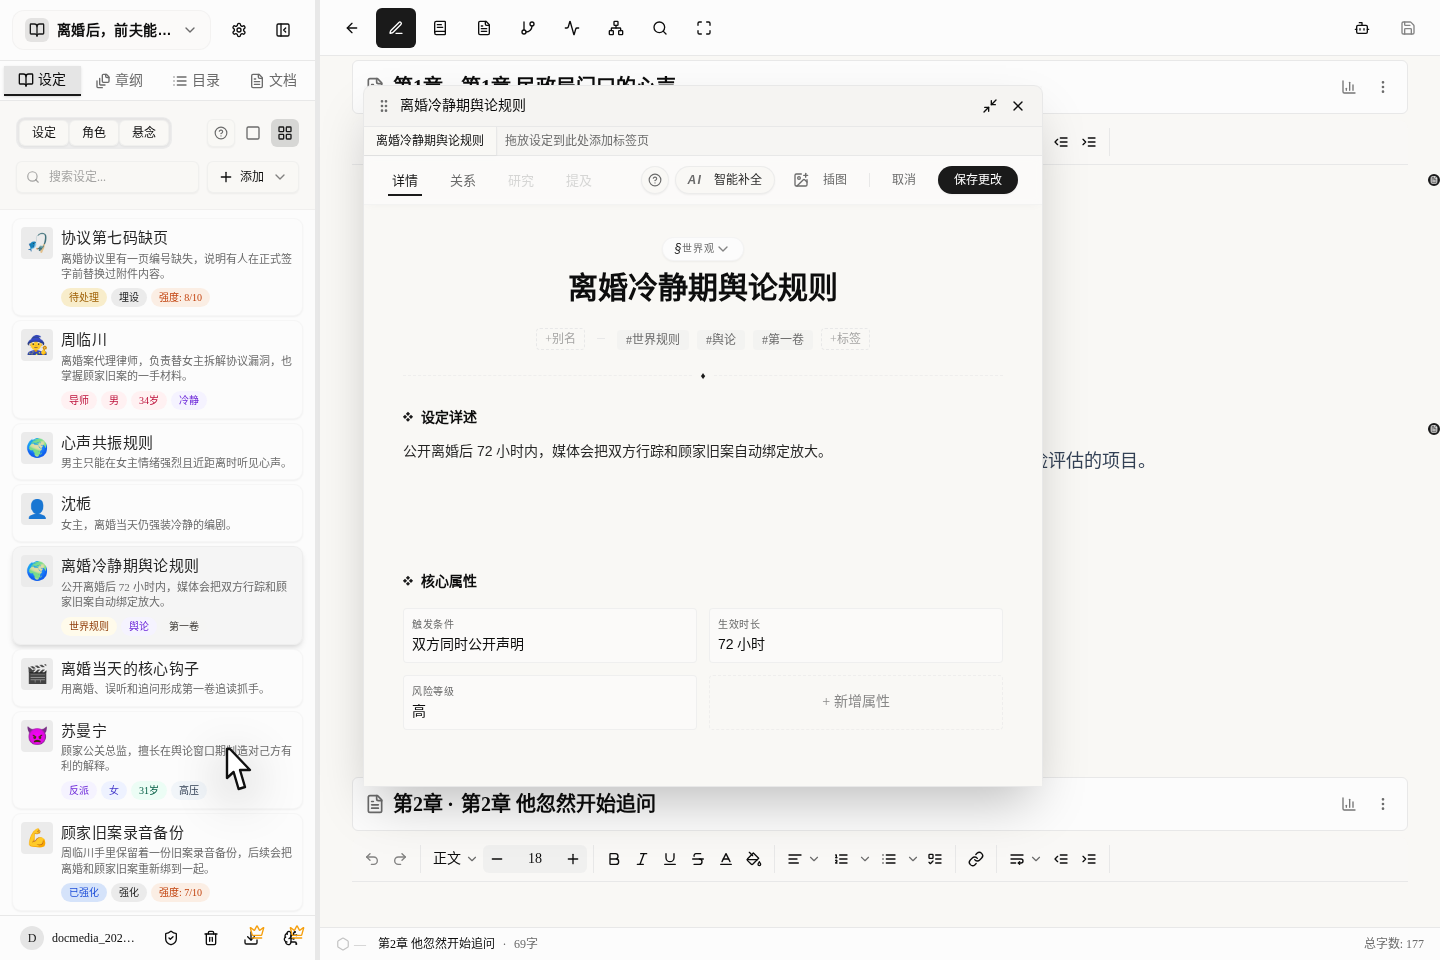Click the bar chart stats icon on 第2章

(1349, 803)
